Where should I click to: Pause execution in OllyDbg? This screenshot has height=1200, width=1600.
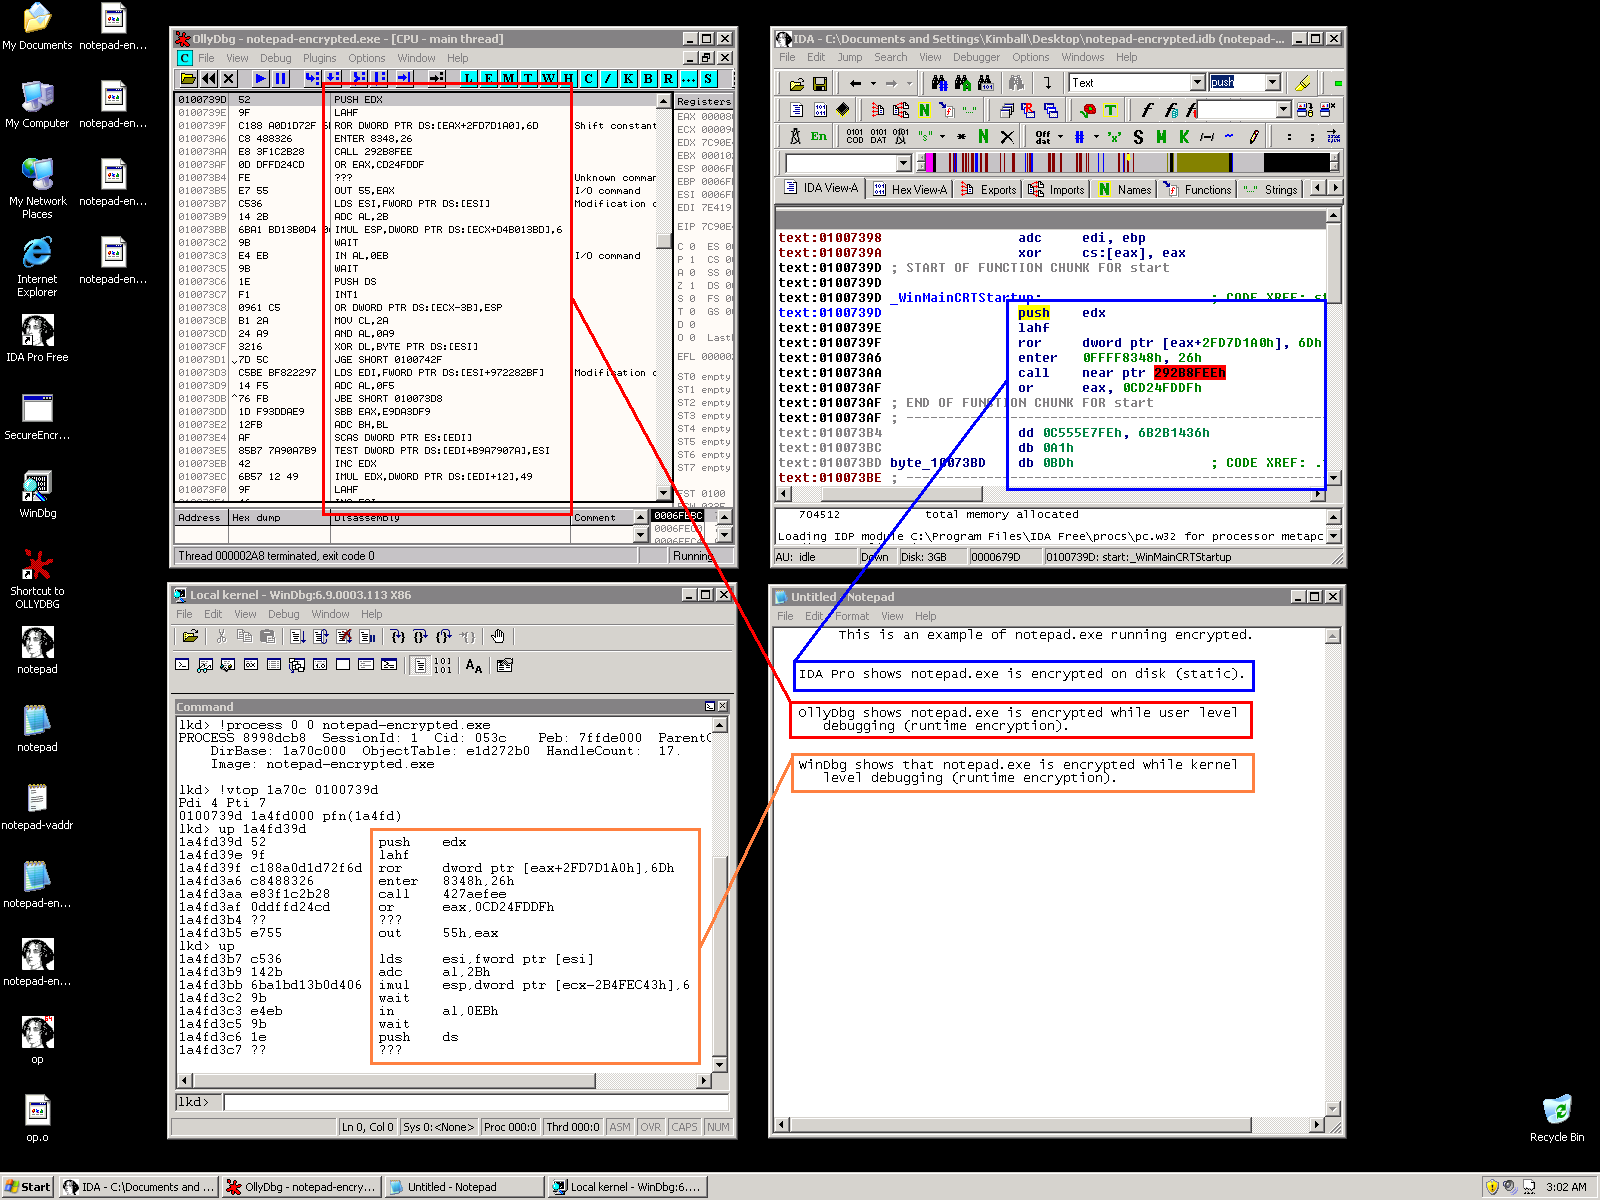(x=281, y=78)
